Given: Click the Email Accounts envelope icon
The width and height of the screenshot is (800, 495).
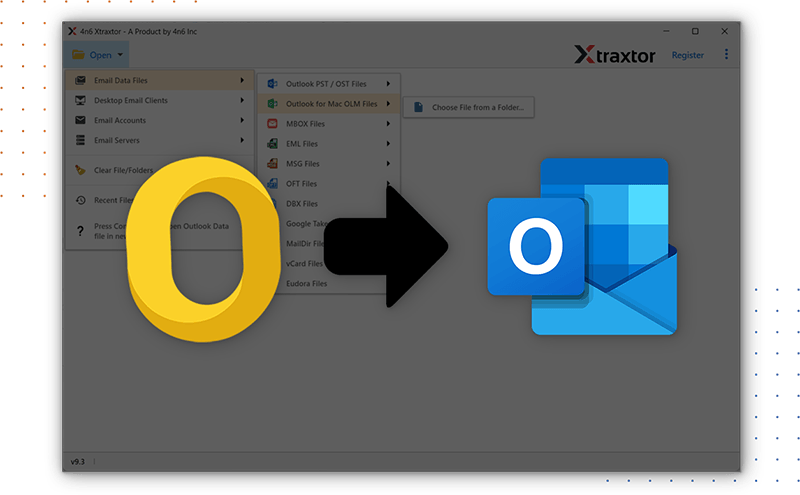Looking at the screenshot, I should coord(80,120).
